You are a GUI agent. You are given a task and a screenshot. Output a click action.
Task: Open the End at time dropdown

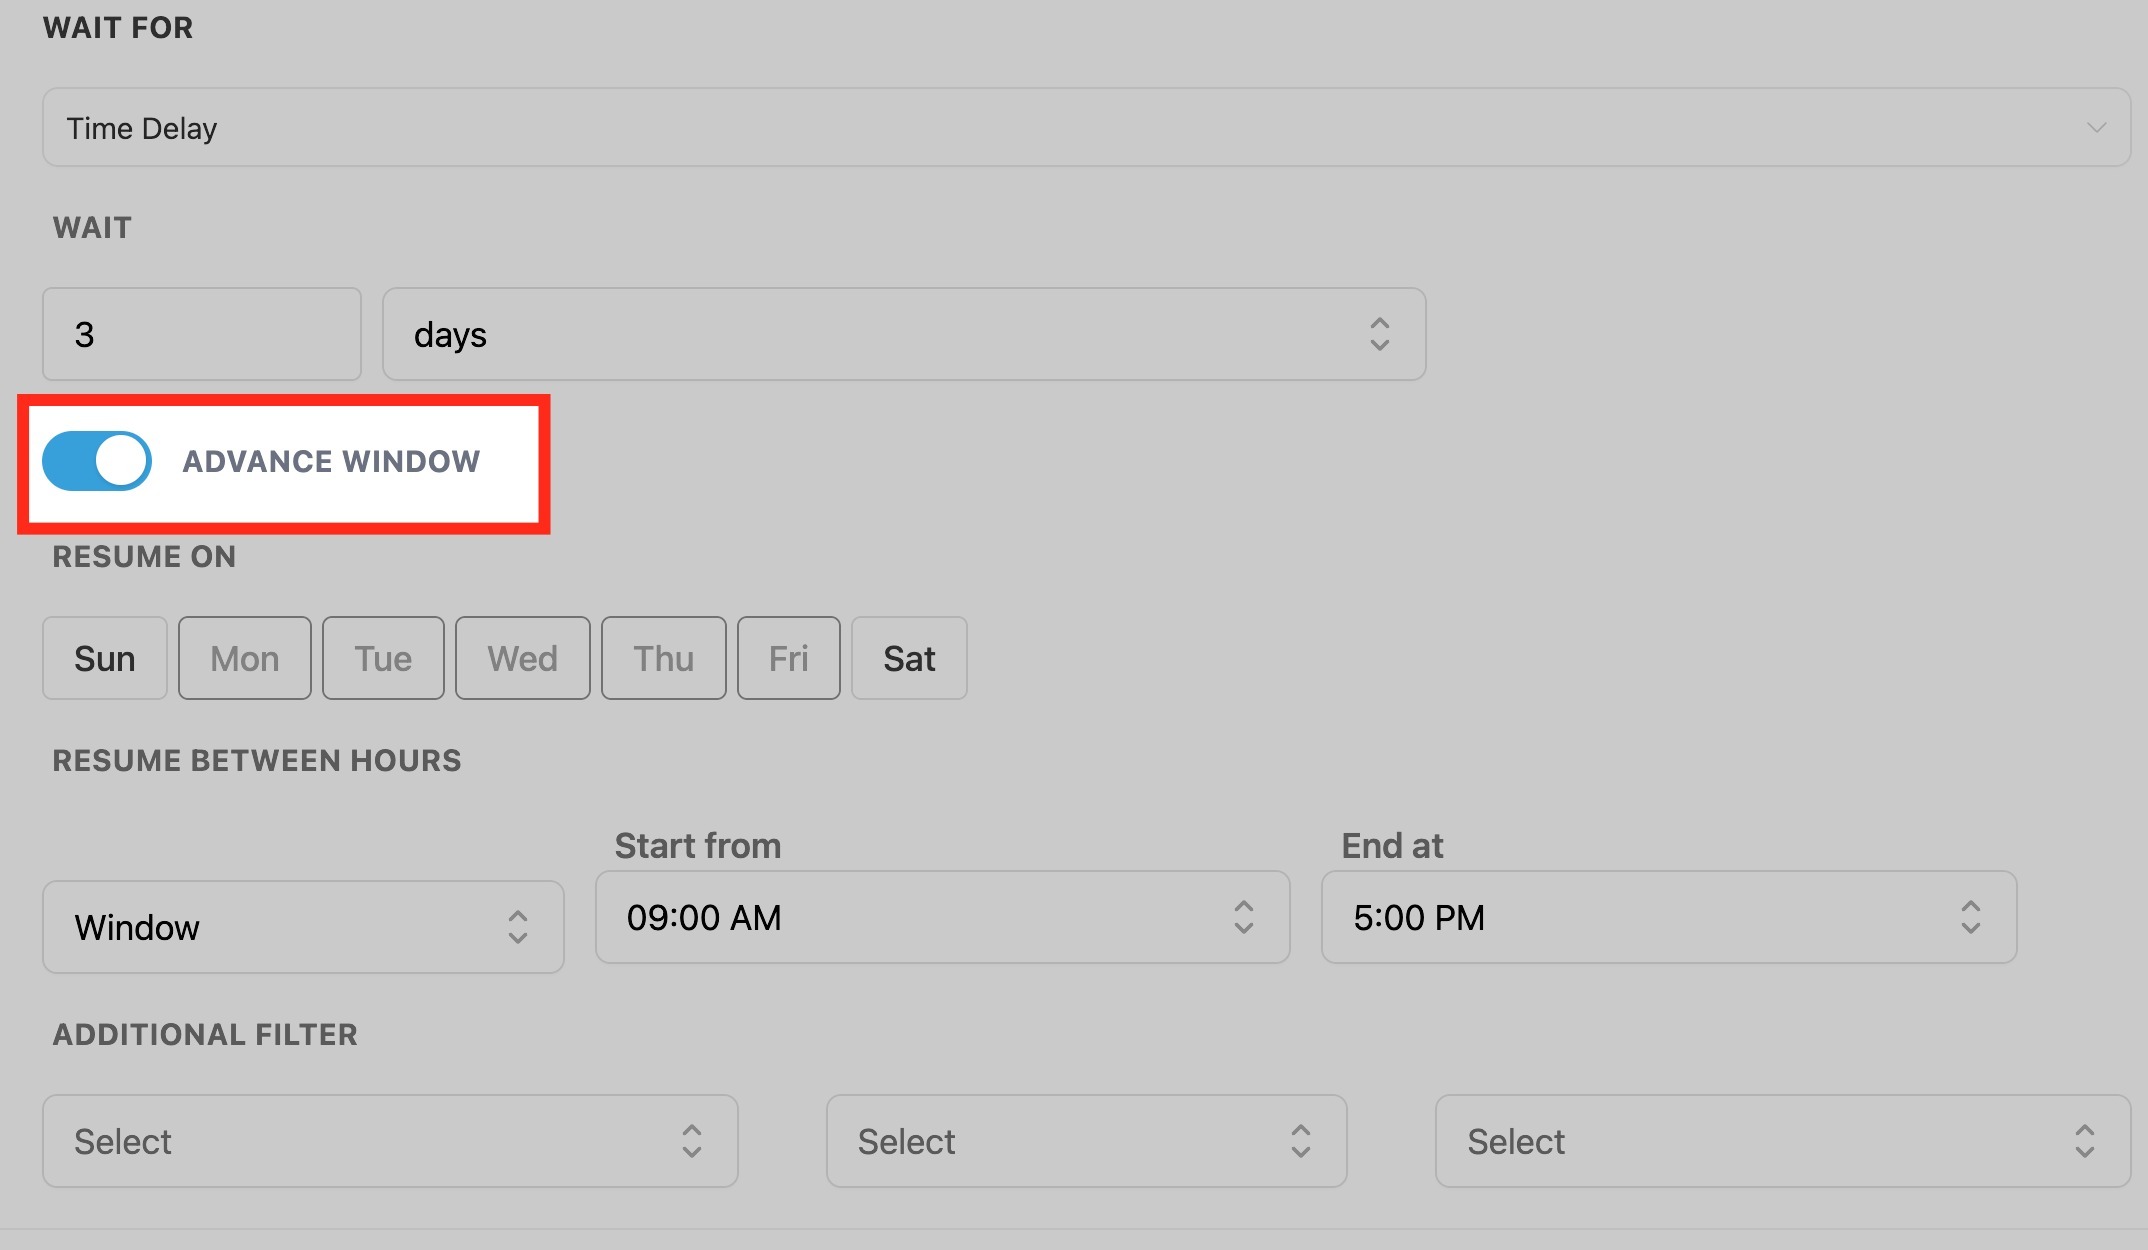tap(1668, 917)
